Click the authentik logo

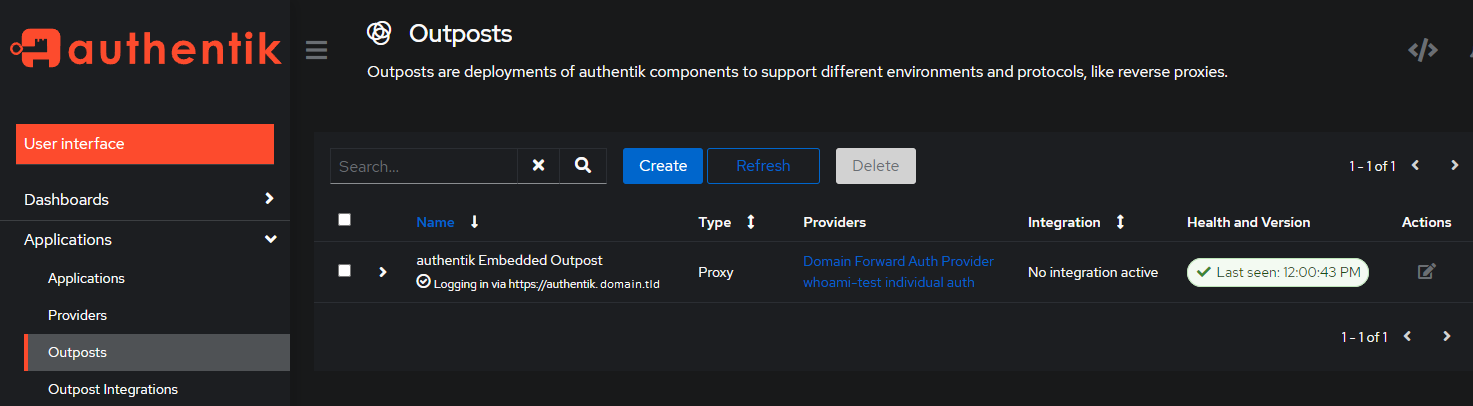(146, 50)
